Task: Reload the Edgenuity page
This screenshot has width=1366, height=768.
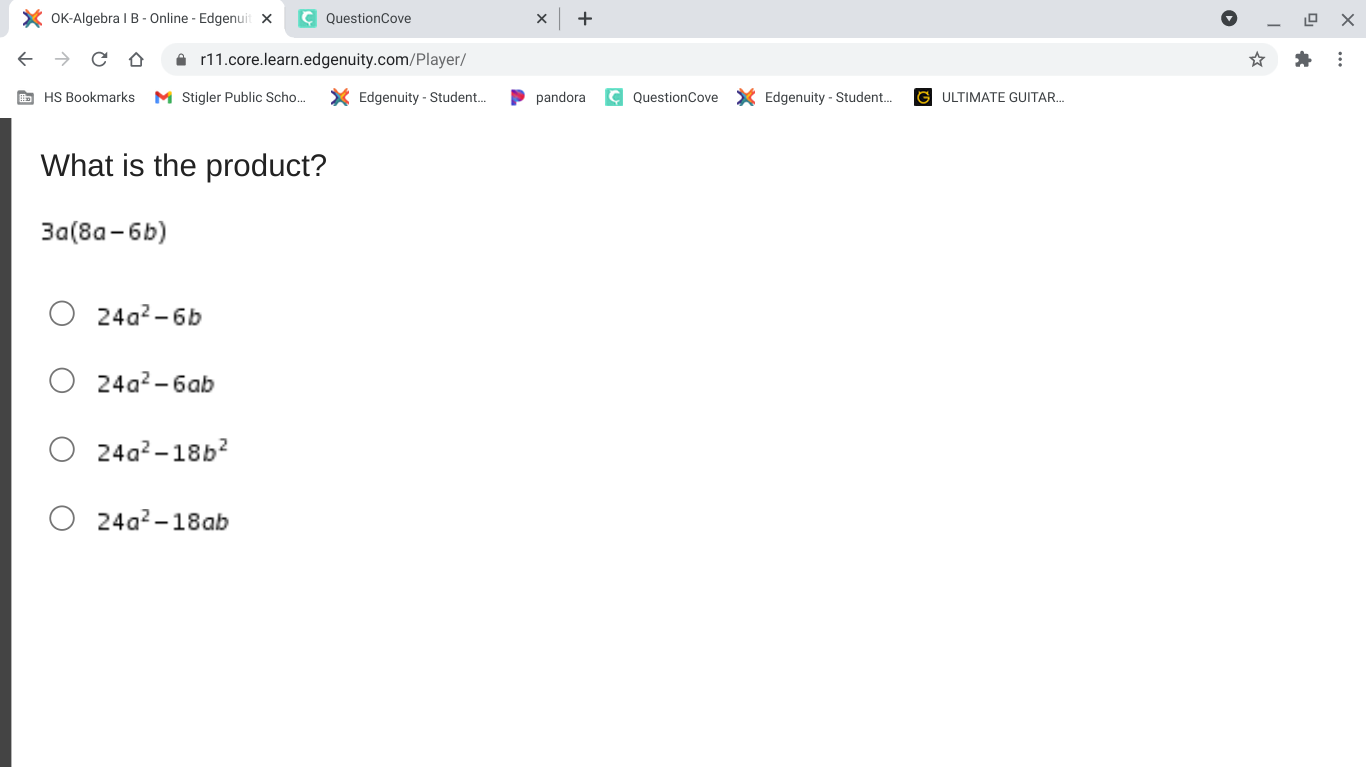Action: click(99, 59)
